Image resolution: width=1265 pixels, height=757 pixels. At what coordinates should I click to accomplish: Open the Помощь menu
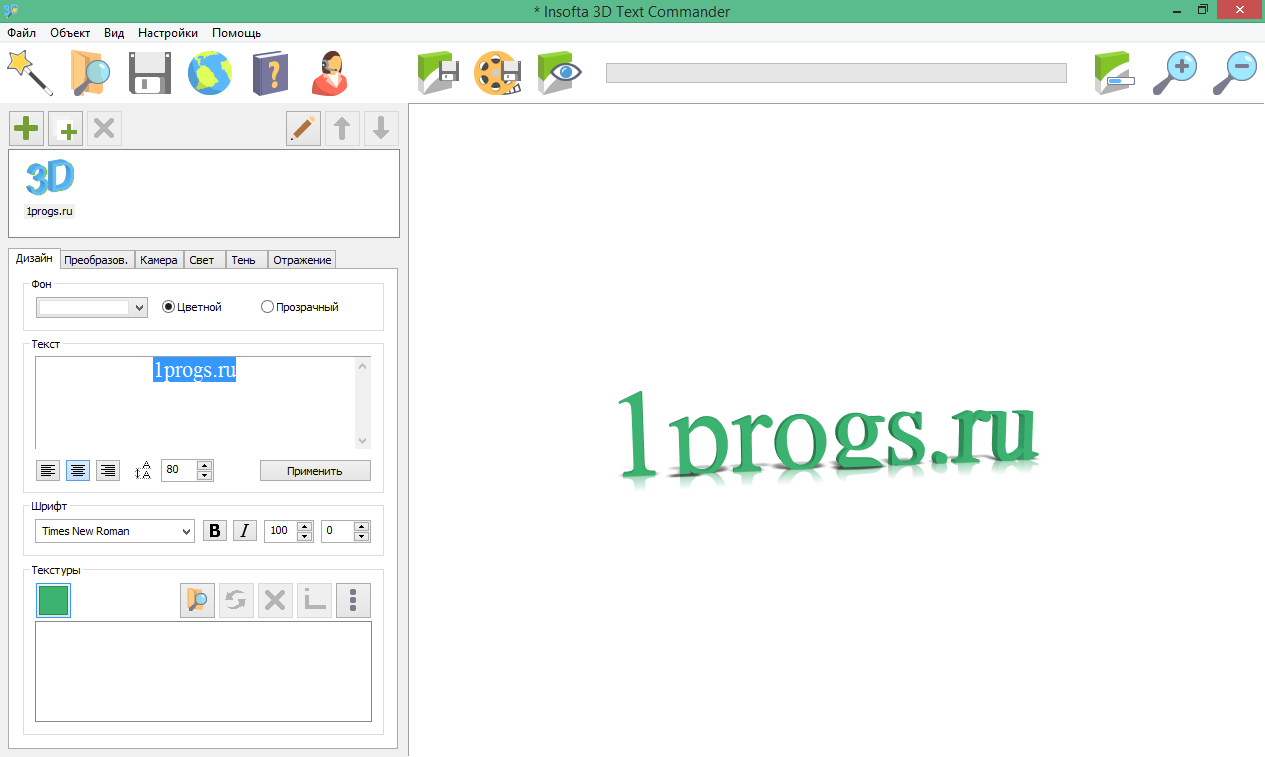coord(236,33)
